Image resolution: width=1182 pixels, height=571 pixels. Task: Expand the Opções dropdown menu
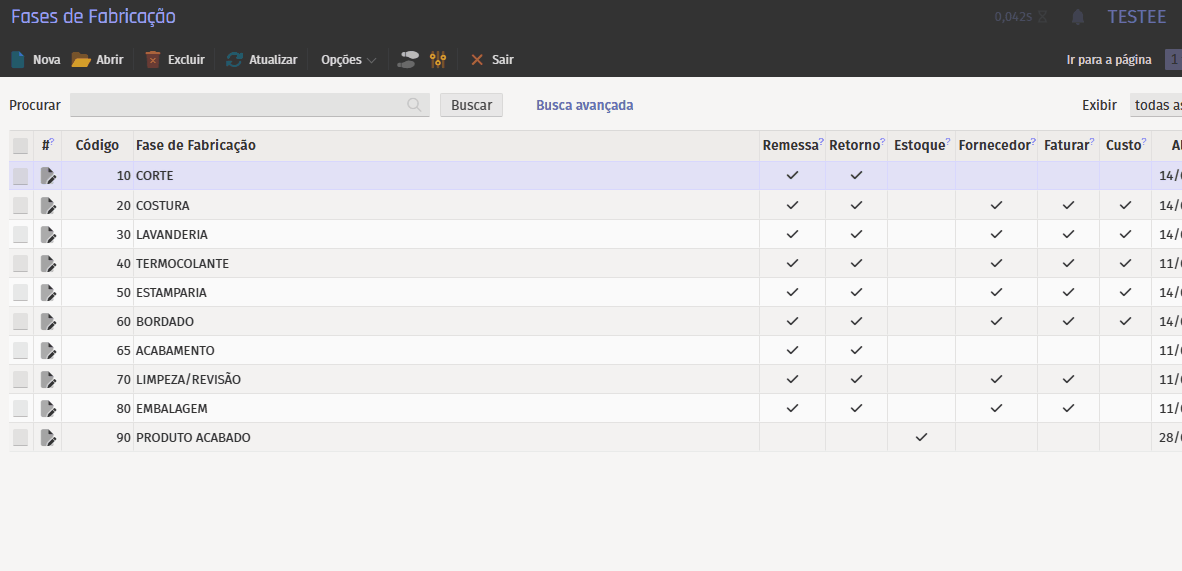pos(348,60)
